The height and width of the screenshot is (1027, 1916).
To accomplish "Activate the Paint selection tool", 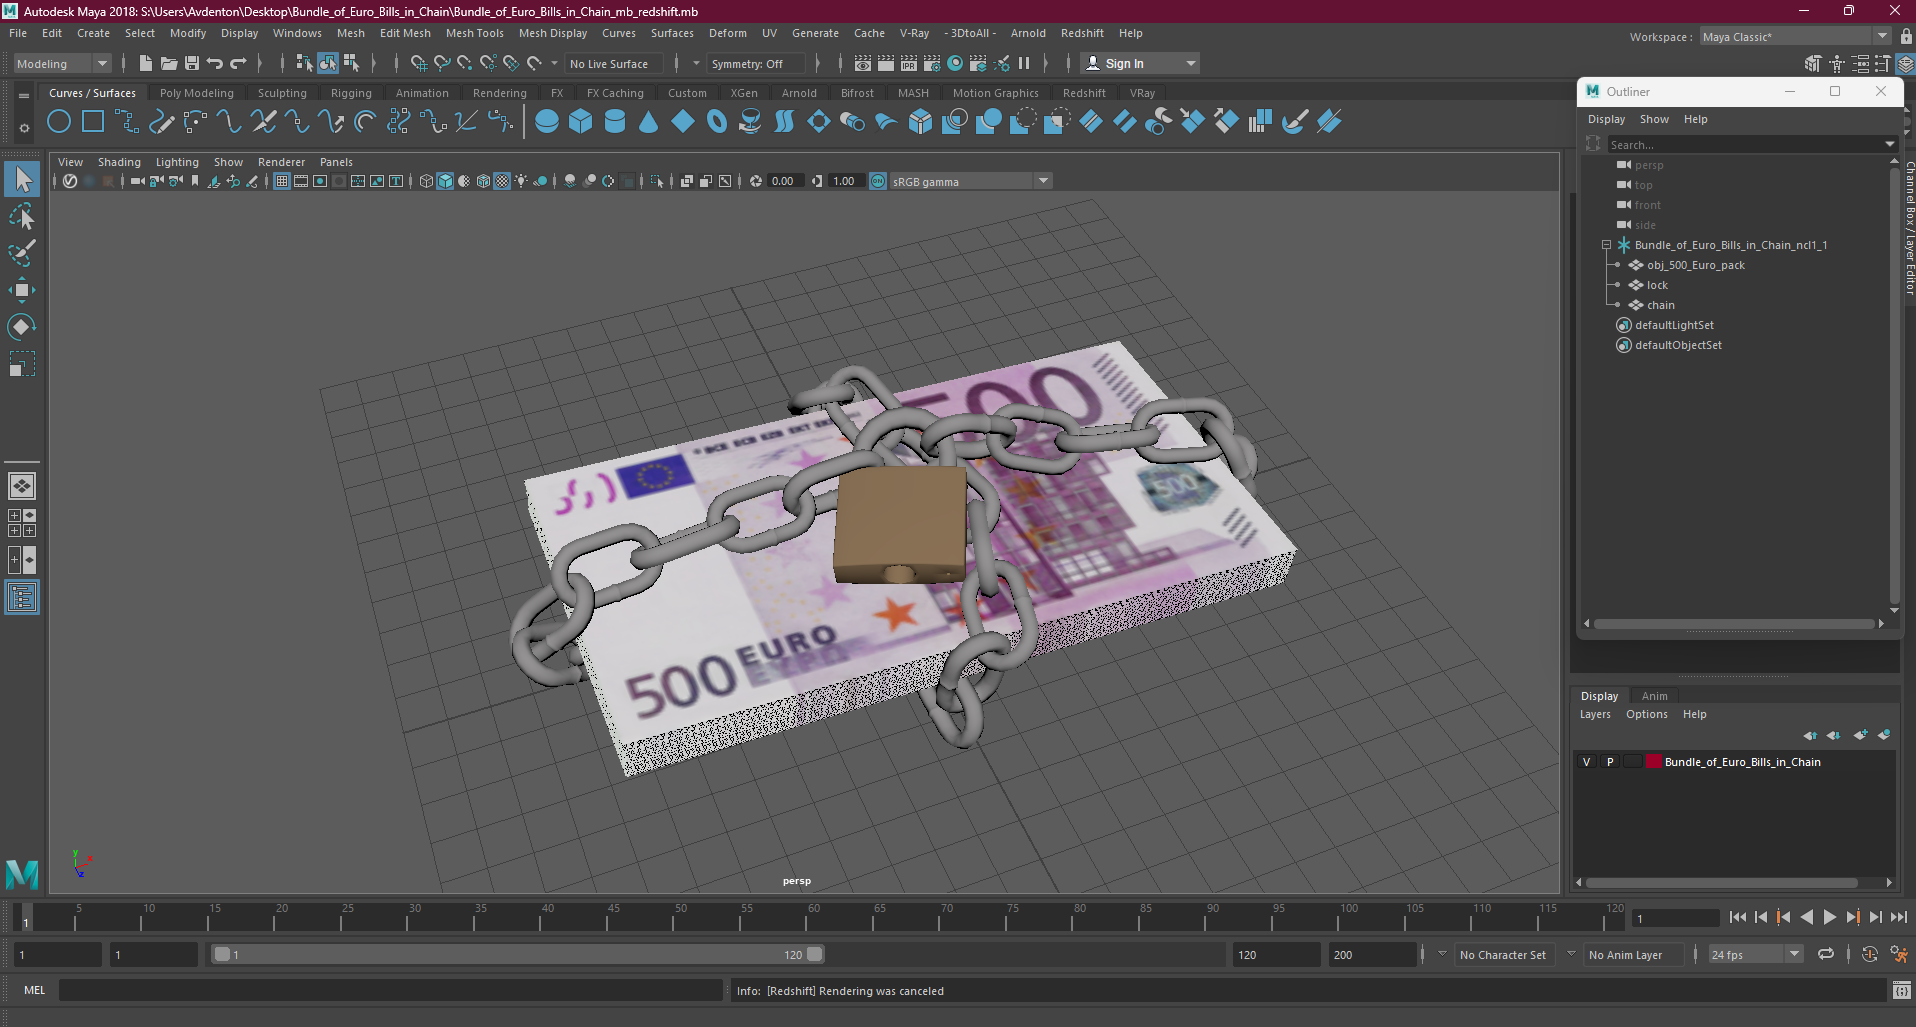I will (22, 253).
